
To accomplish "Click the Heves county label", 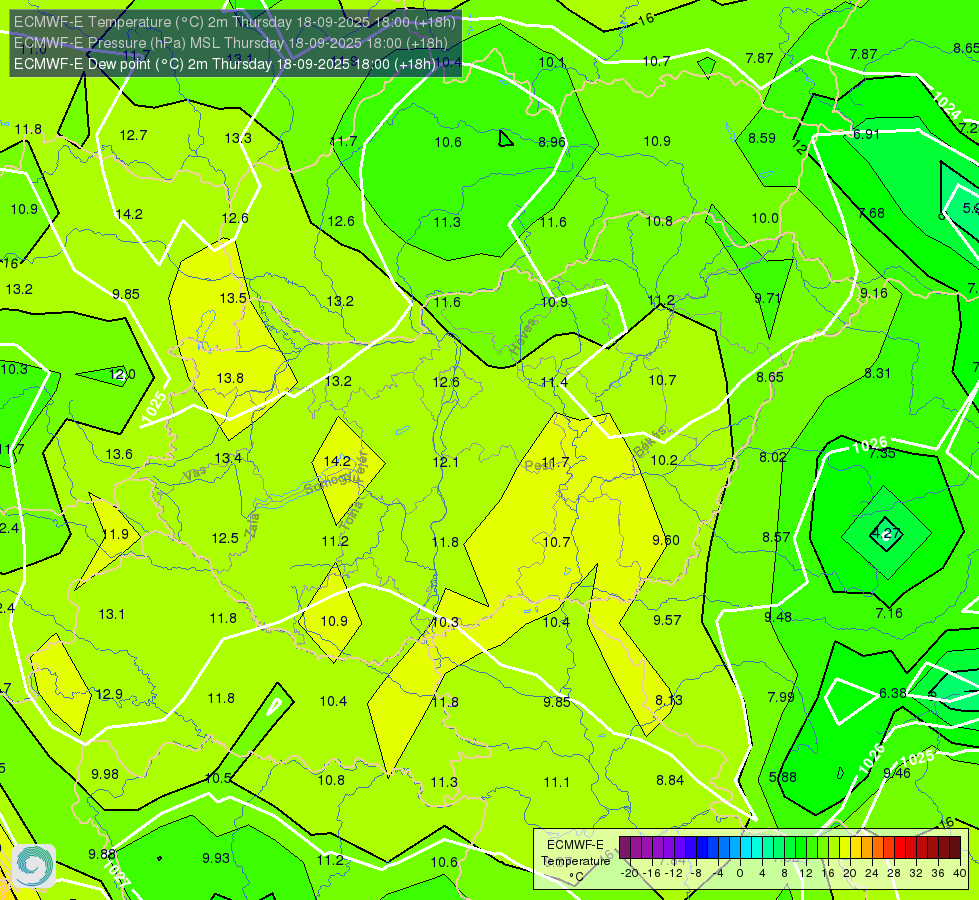I will tap(523, 337).
